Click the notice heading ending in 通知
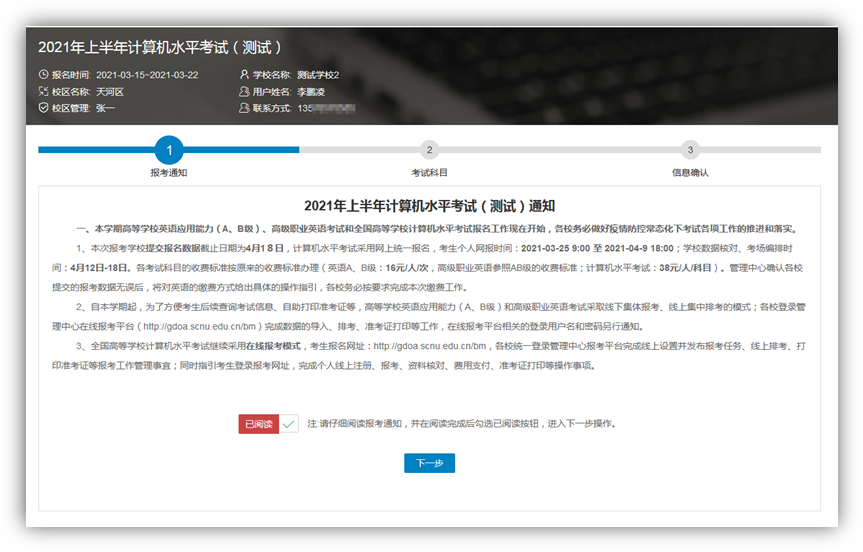This screenshot has width=863, height=552. point(429,205)
